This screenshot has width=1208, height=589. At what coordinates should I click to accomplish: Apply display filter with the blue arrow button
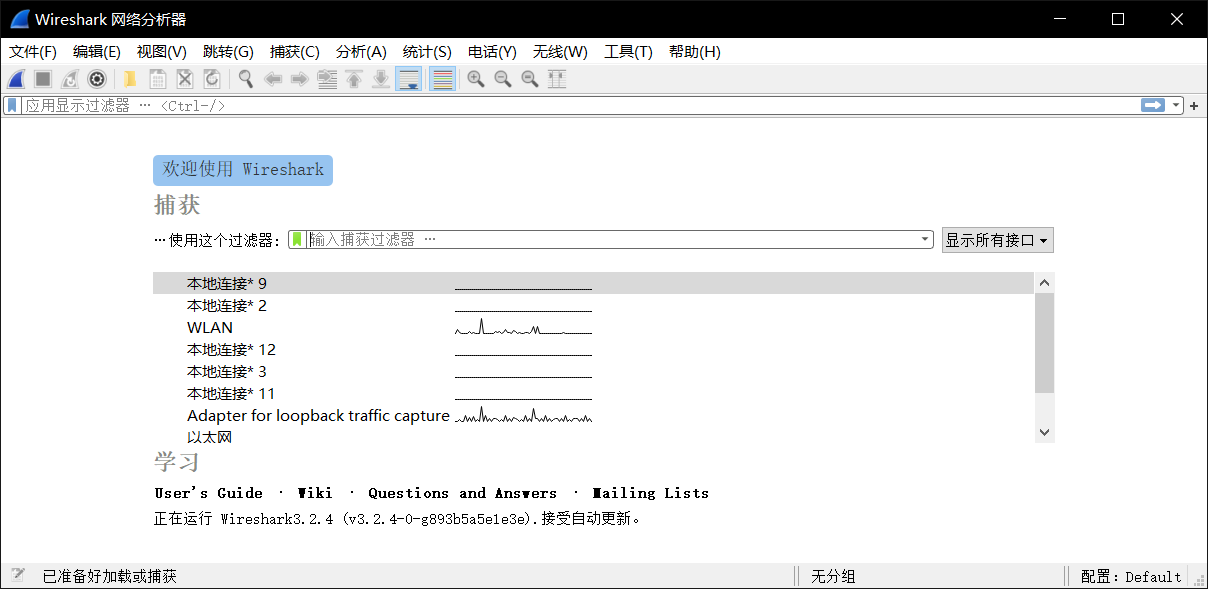point(1153,105)
